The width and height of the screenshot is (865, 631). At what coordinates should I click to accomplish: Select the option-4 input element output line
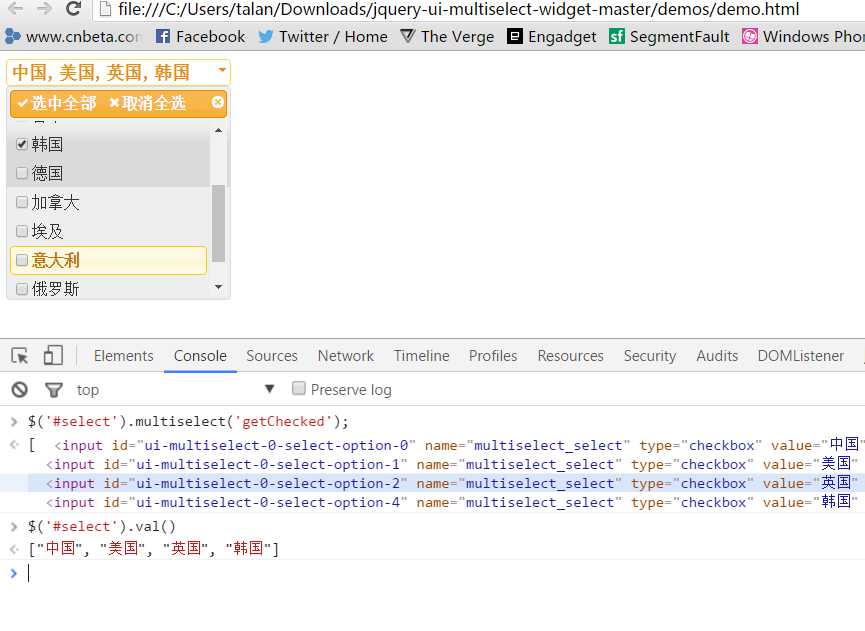tap(451, 502)
